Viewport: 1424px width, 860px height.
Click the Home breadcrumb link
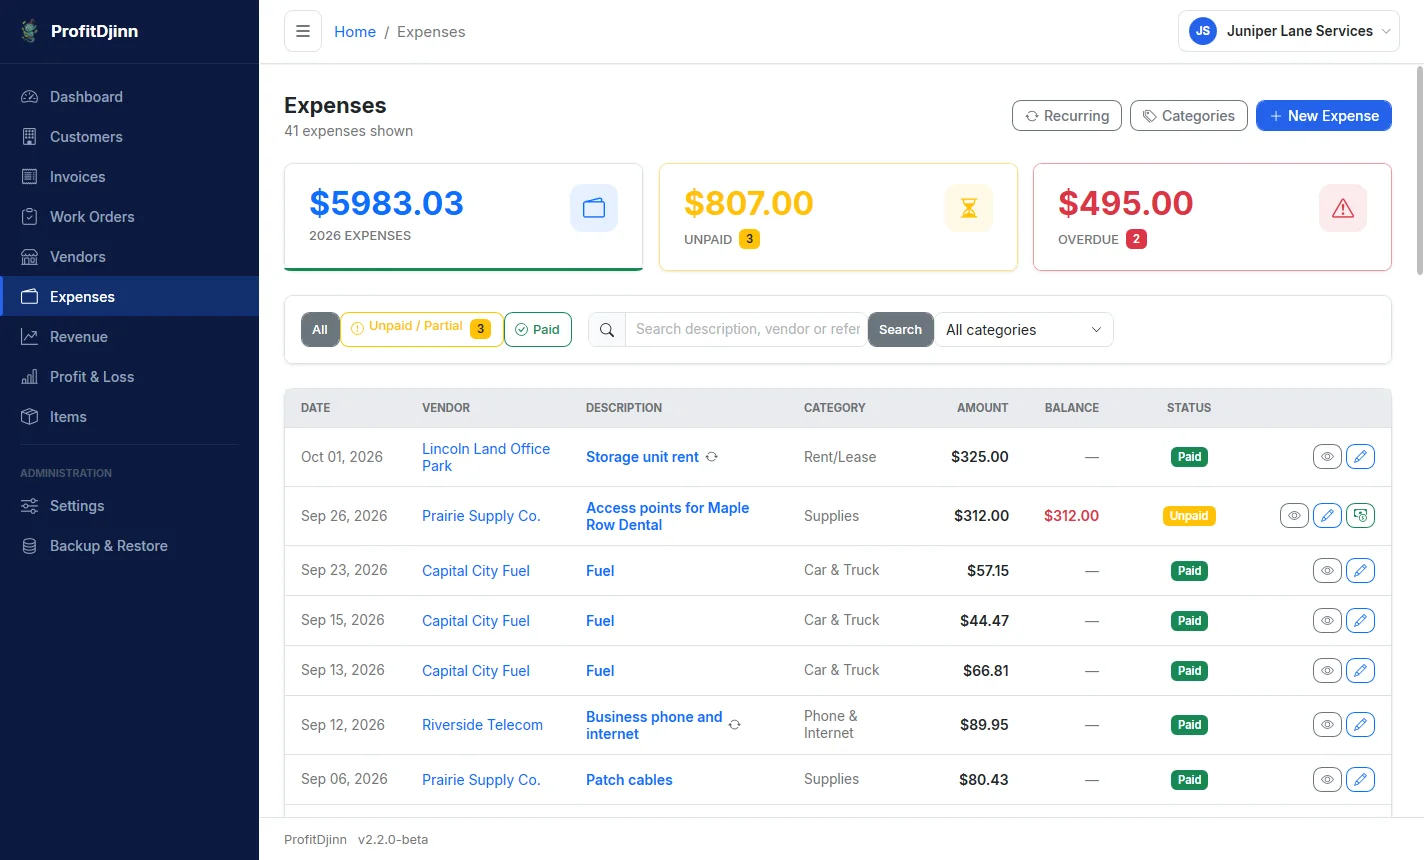pos(355,32)
